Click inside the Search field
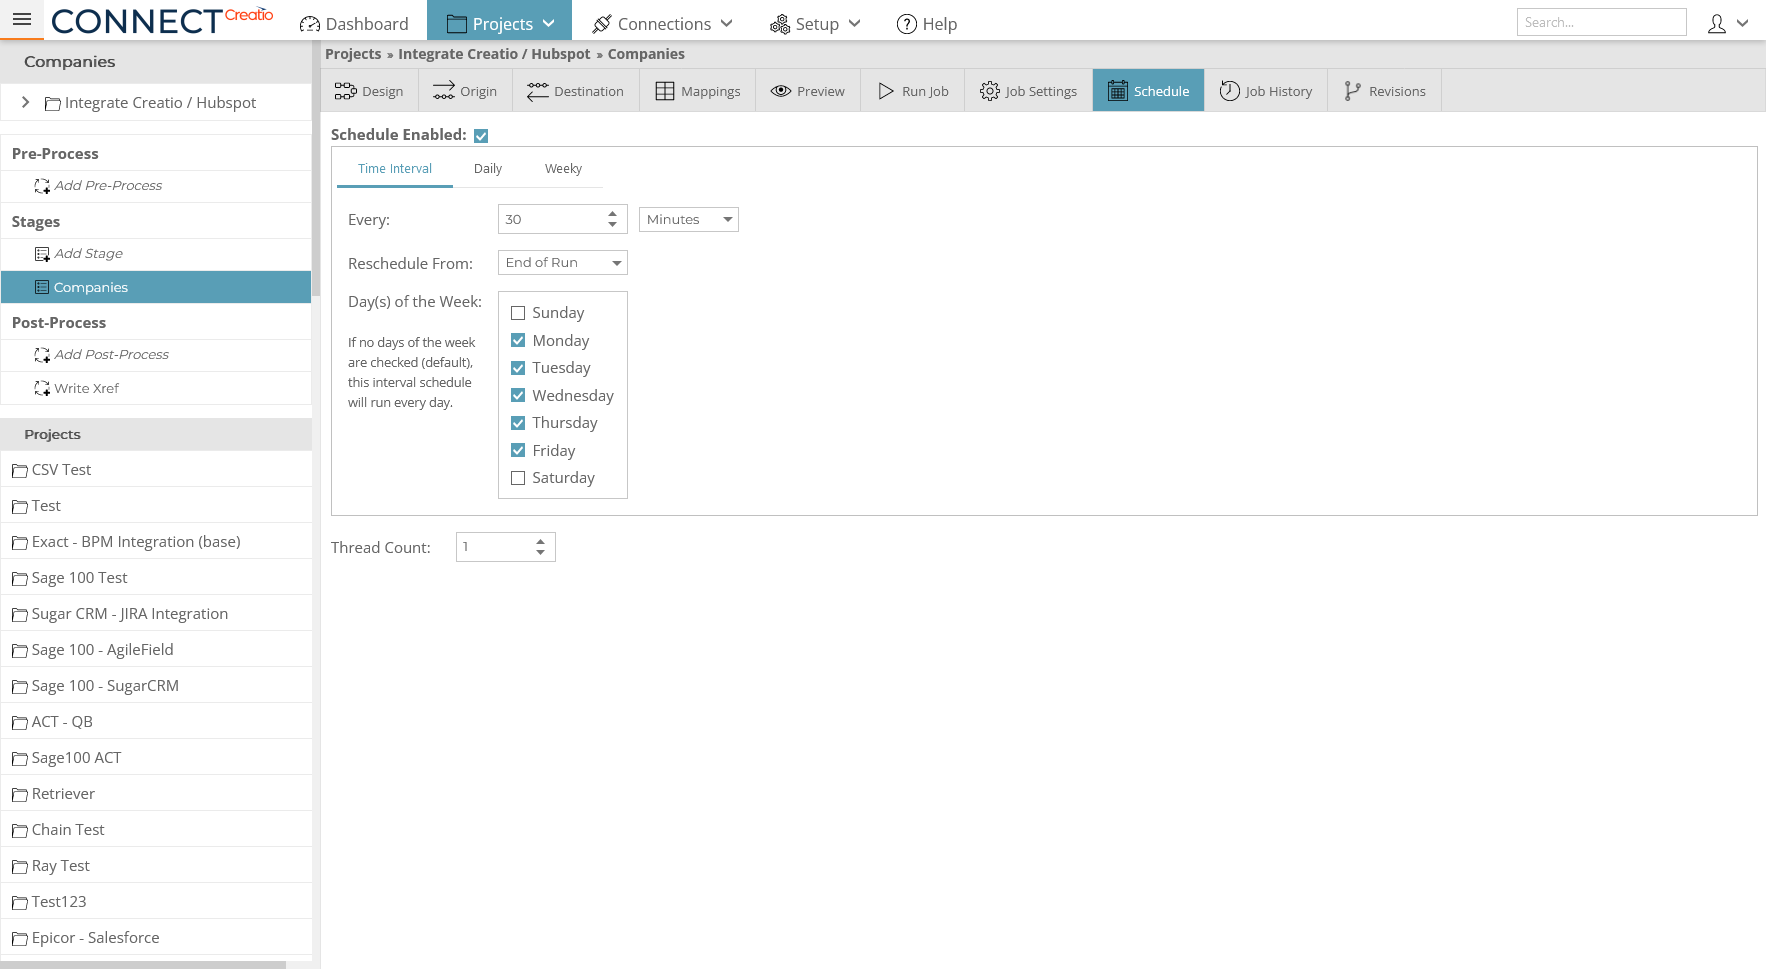 pyautogui.click(x=1601, y=21)
